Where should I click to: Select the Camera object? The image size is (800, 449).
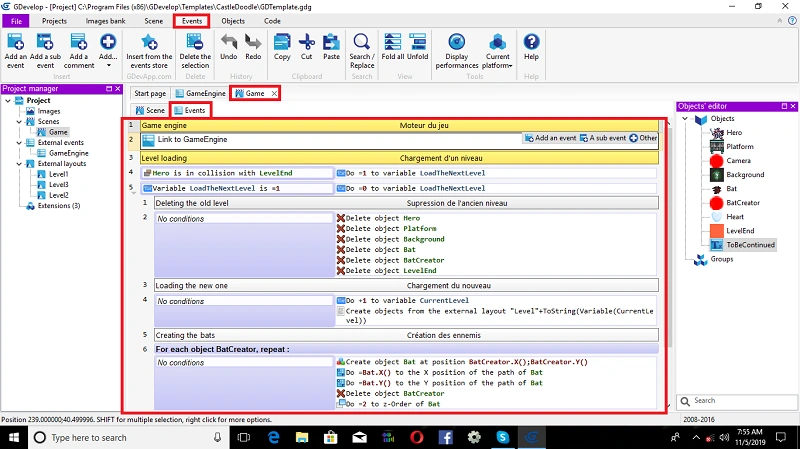(x=738, y=160)
